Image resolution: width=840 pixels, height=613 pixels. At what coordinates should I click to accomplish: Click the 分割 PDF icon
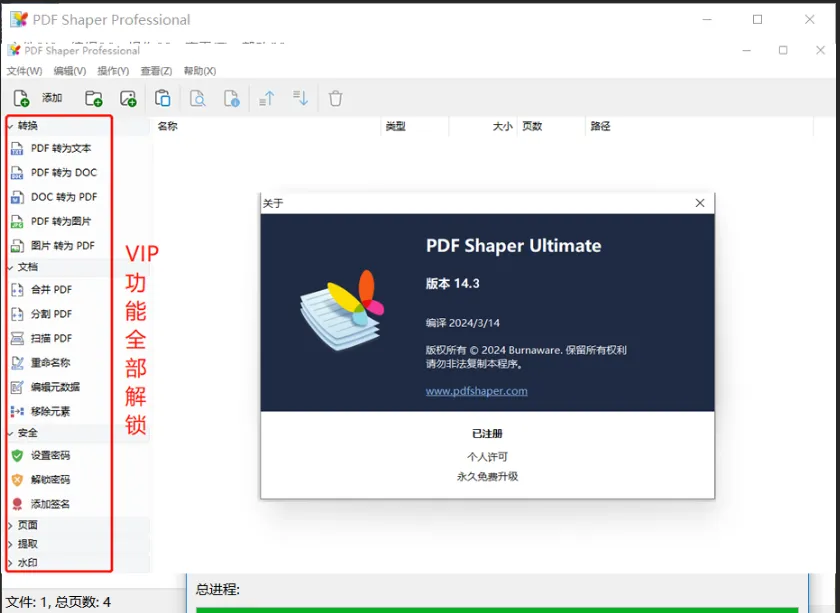pos(17,314)
